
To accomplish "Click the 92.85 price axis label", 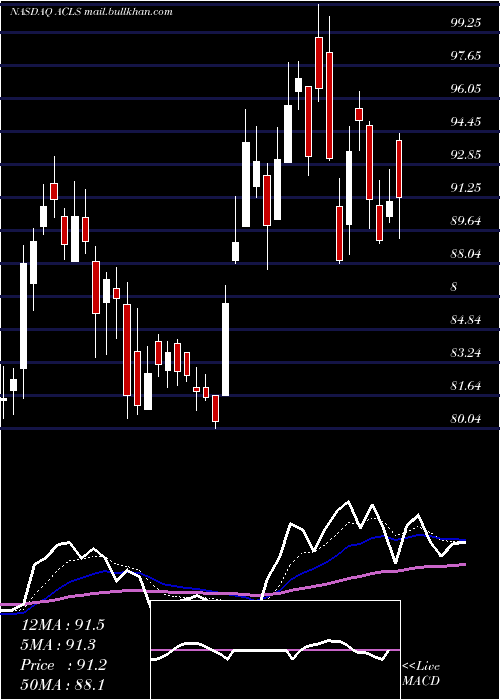I will coord(466,155).
